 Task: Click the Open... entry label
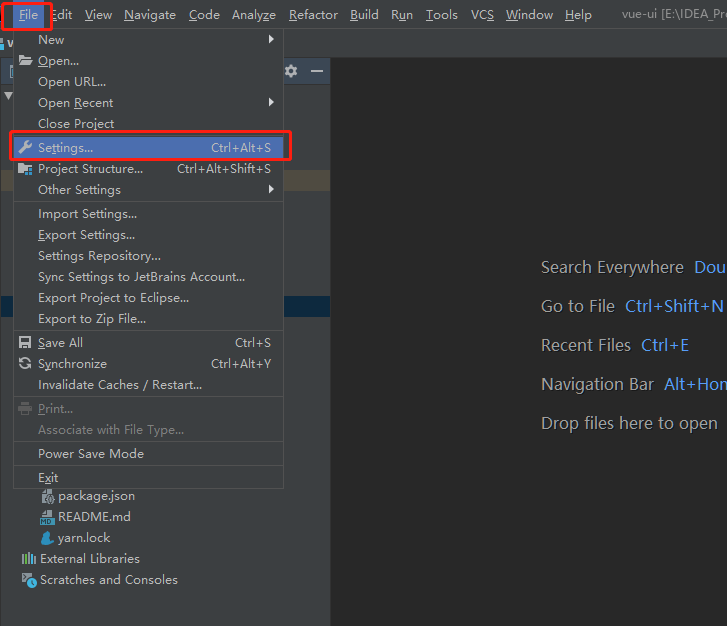tap(58, 61)
